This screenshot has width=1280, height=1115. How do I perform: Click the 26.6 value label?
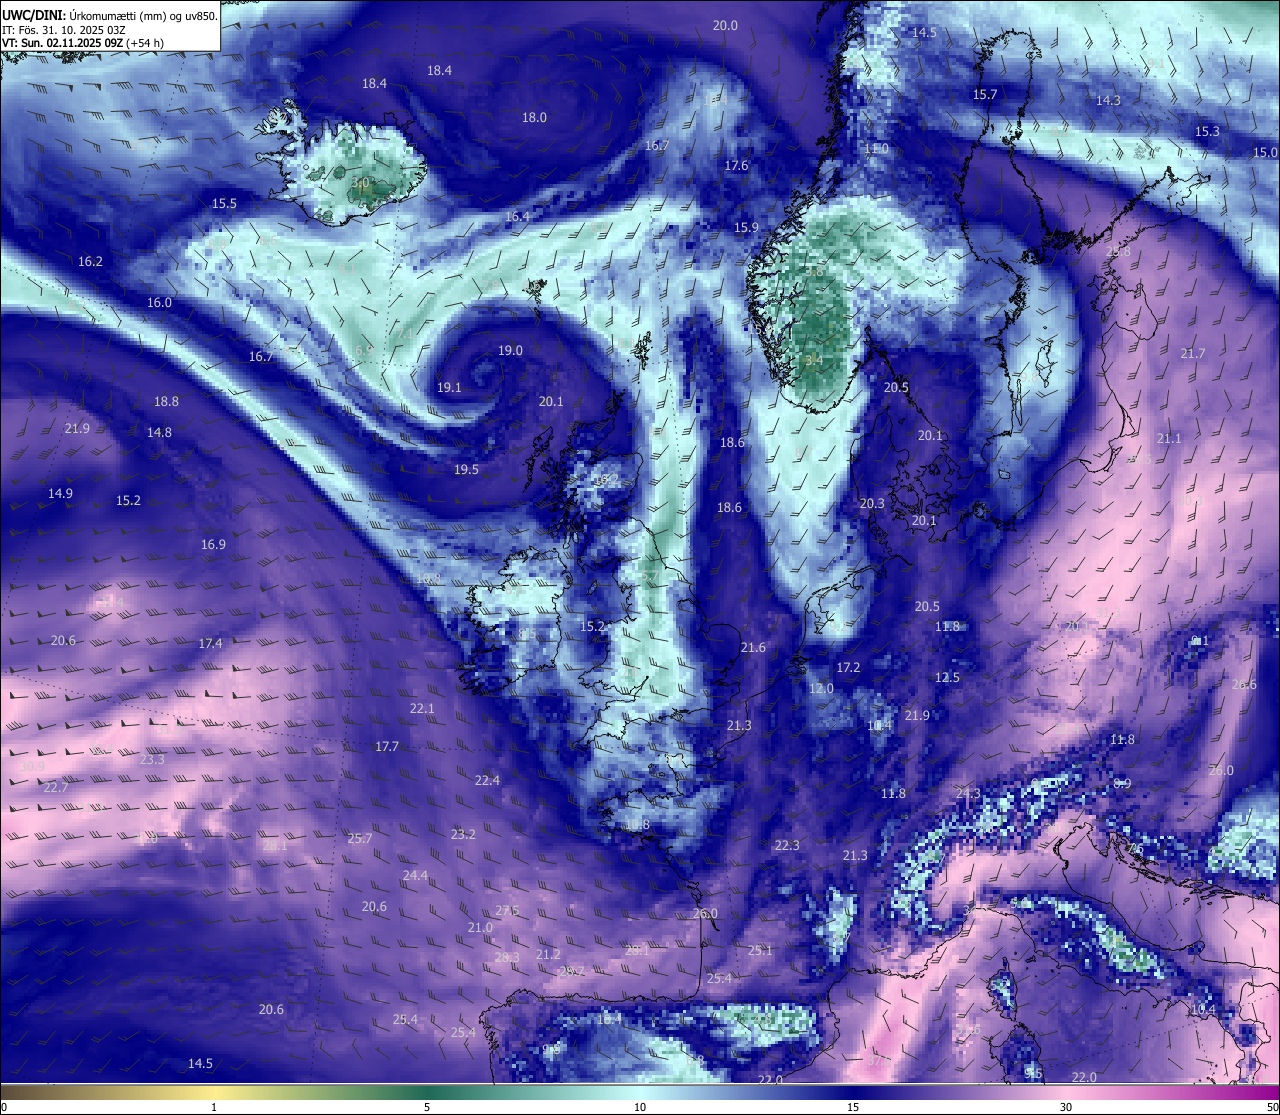pyautogui.click(x=1244, y=684)
